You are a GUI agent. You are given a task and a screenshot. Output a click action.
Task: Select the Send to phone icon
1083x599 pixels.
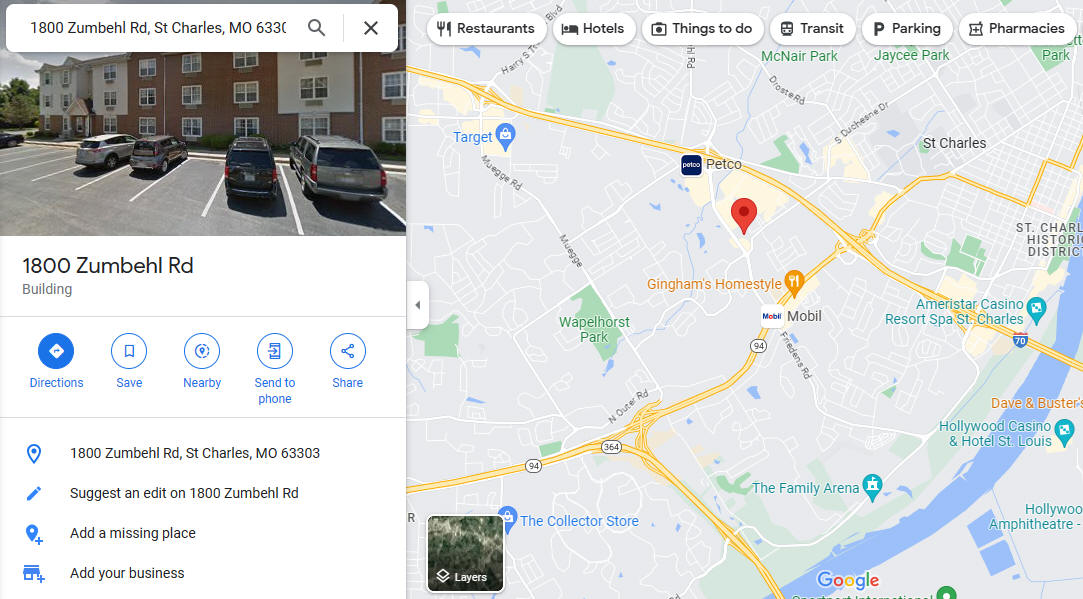coord(275,351)
